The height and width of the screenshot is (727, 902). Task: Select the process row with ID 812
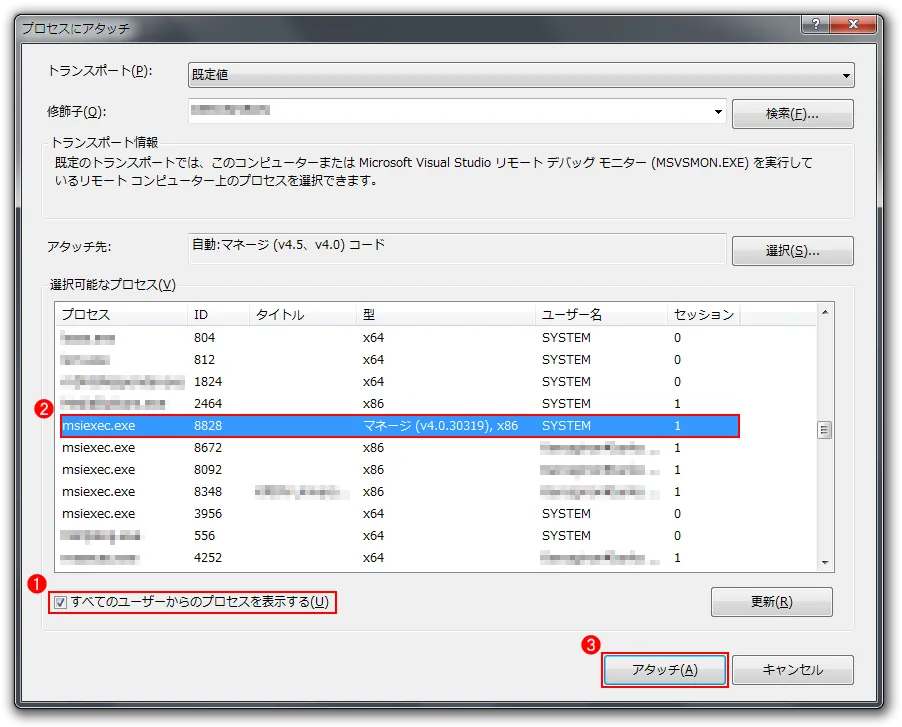point(400,359)
